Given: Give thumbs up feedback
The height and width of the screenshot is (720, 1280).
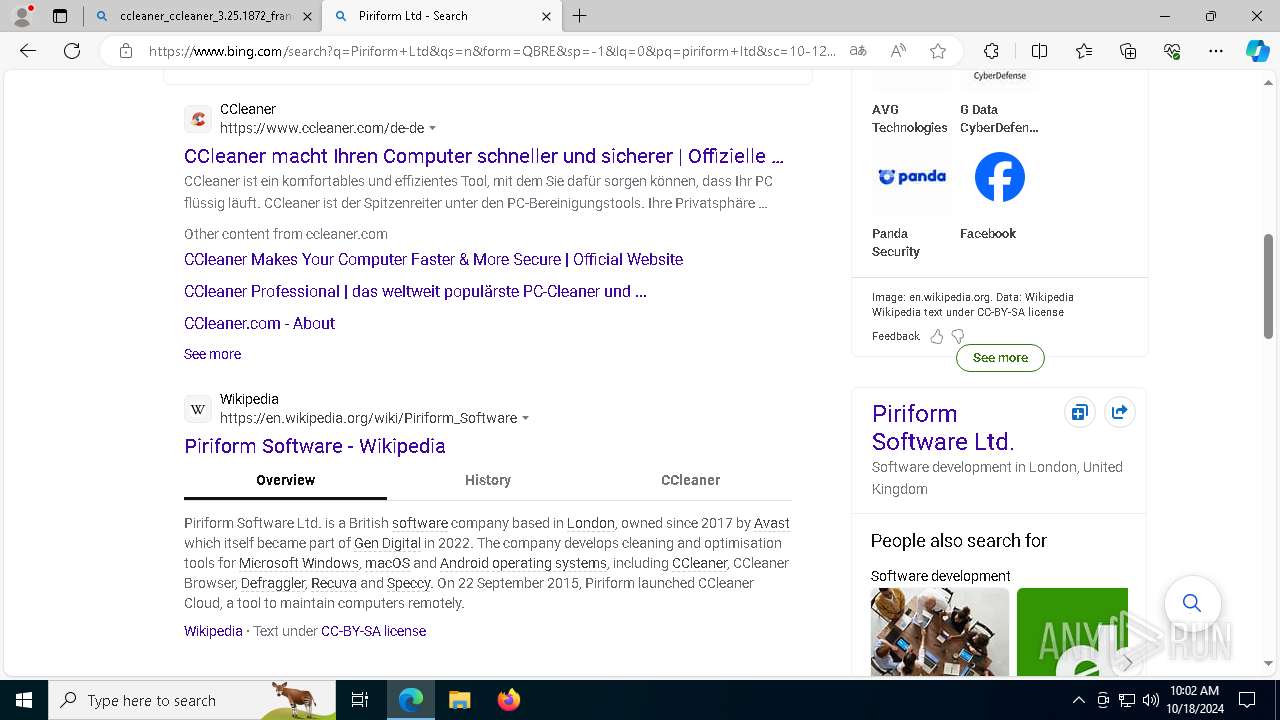Looking at the screenshot, I should coord(937,336).
